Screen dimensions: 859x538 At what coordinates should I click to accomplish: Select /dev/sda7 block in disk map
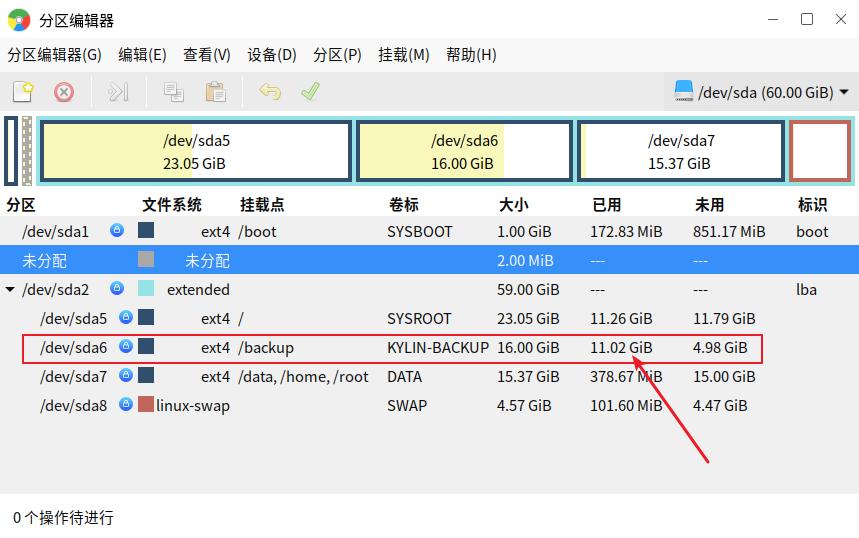pos(681,151)
